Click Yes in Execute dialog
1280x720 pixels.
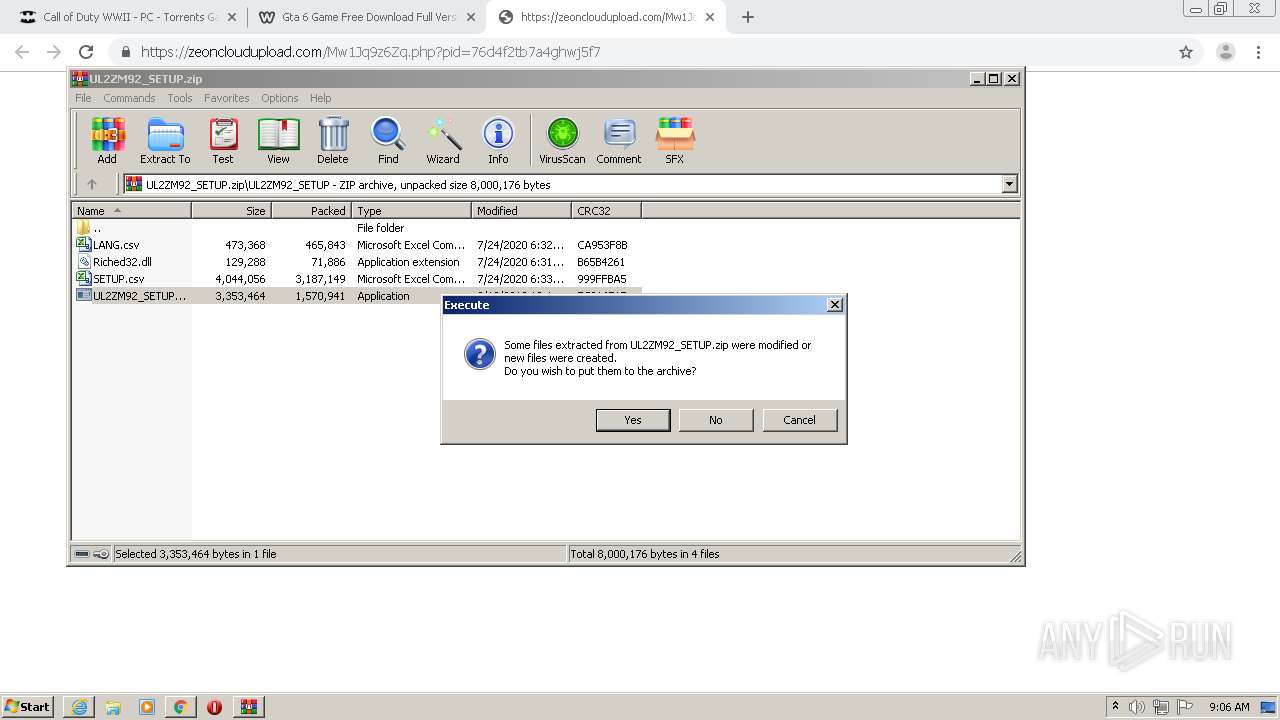point(633,420)
